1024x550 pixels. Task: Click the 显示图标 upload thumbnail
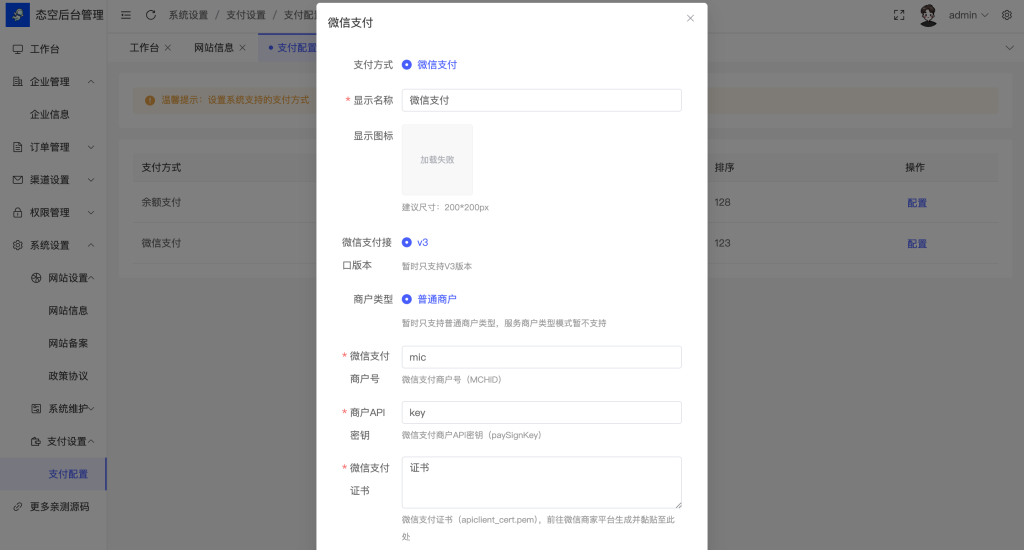(437, 159)
